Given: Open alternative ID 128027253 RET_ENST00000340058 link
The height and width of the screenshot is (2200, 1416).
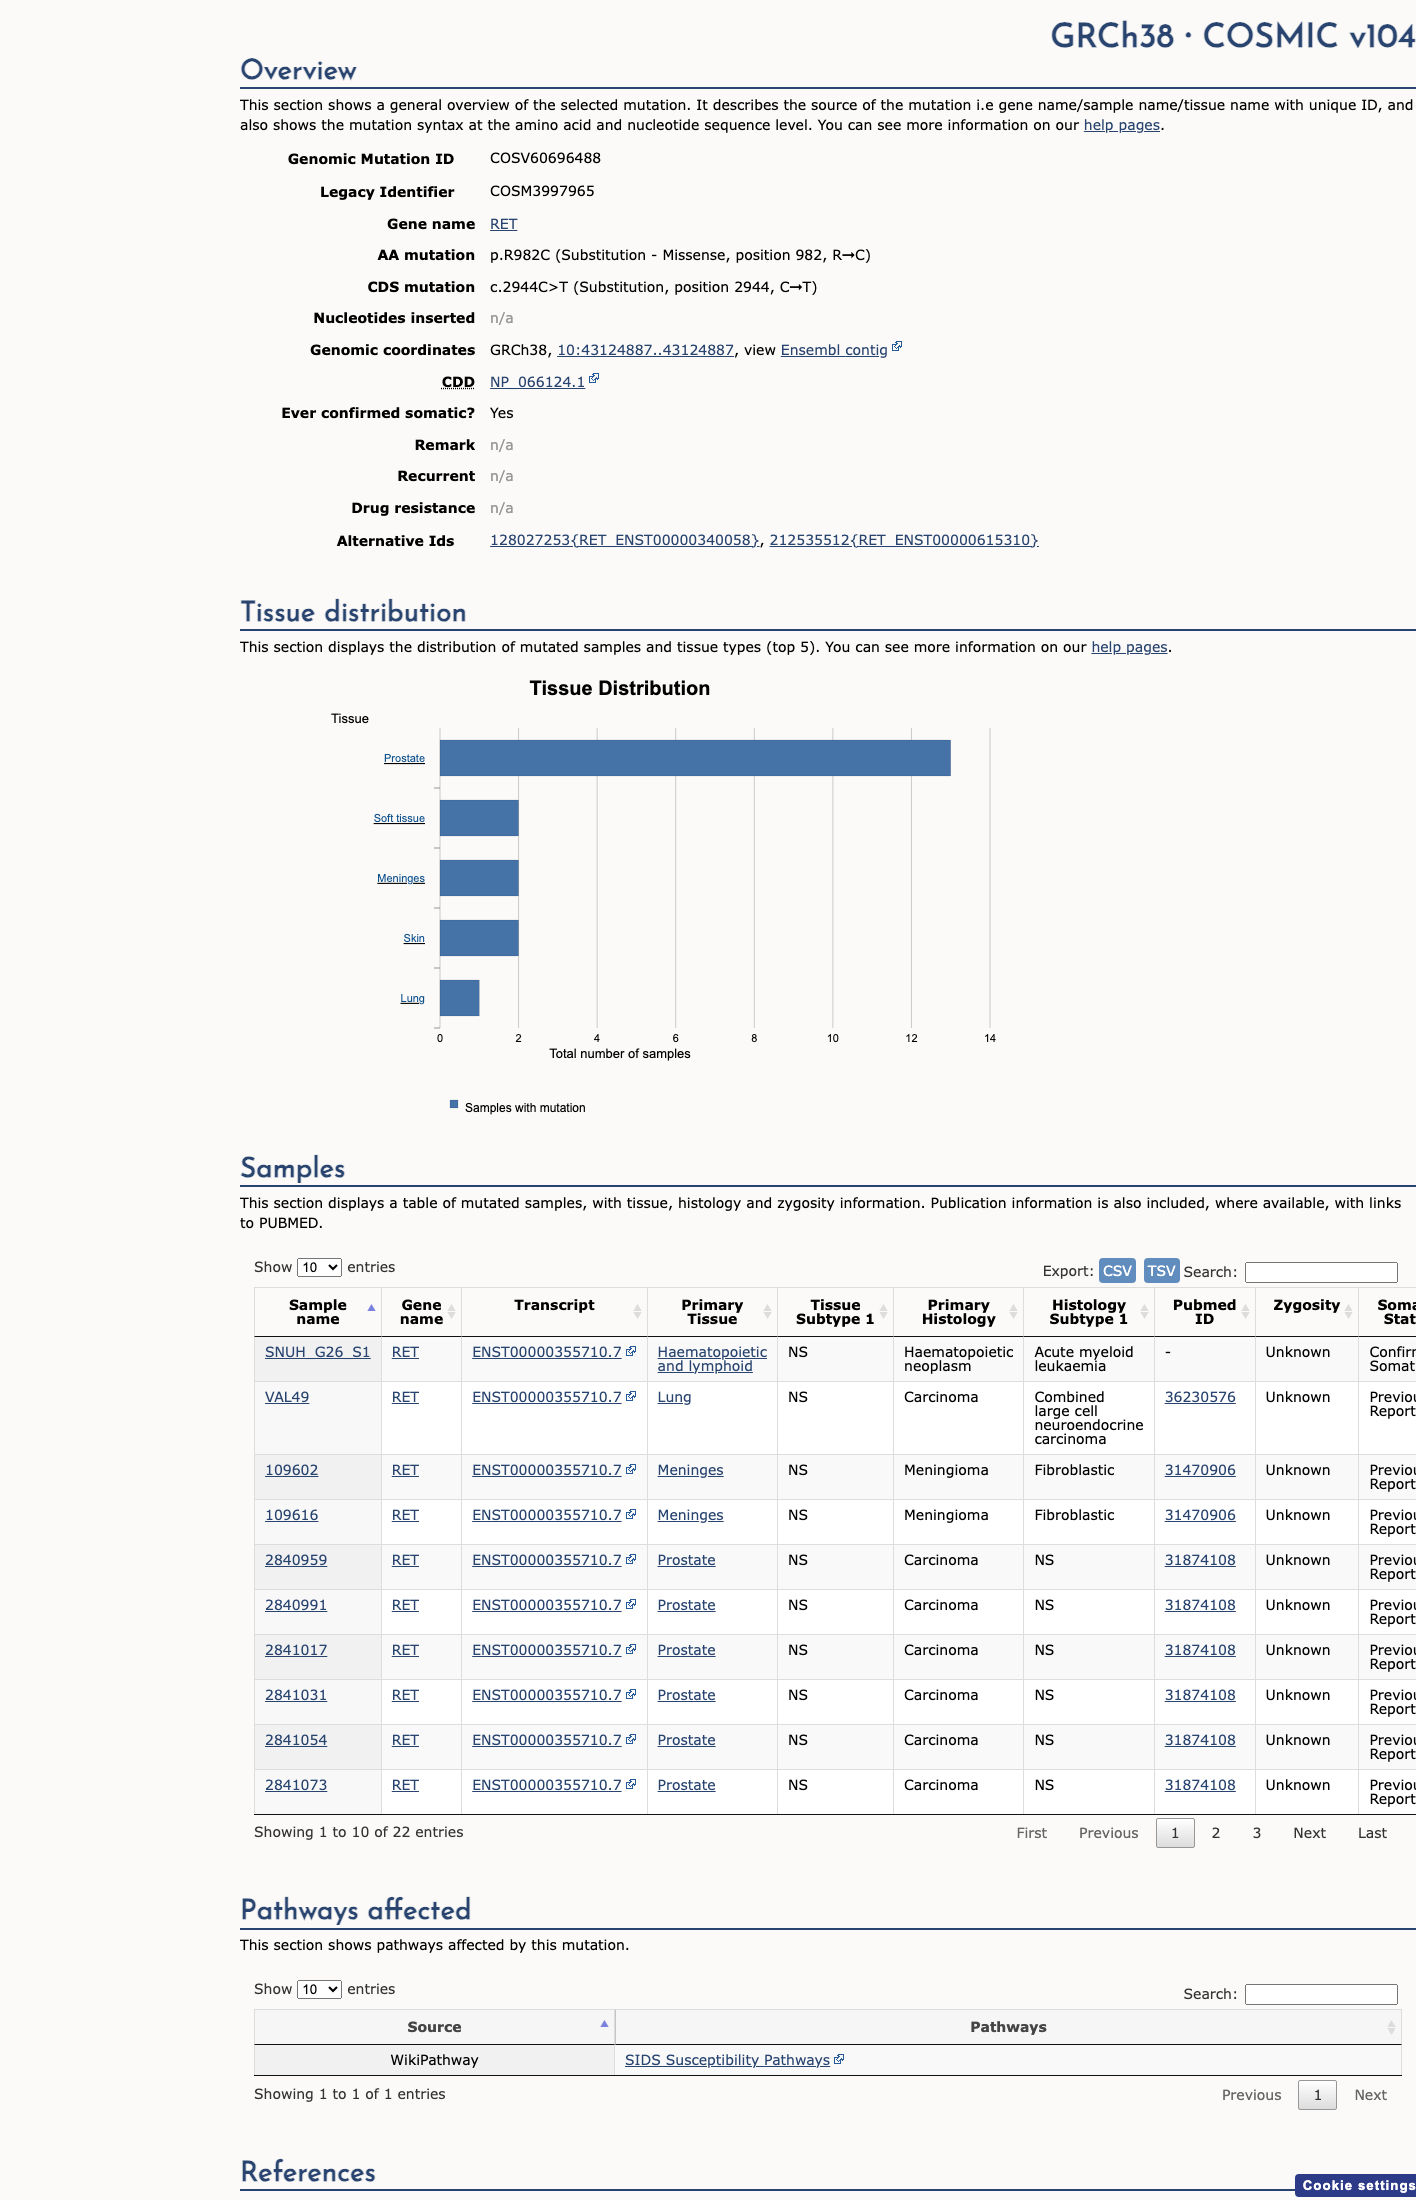Looking at the screenshot, I should tap(624, 540).
